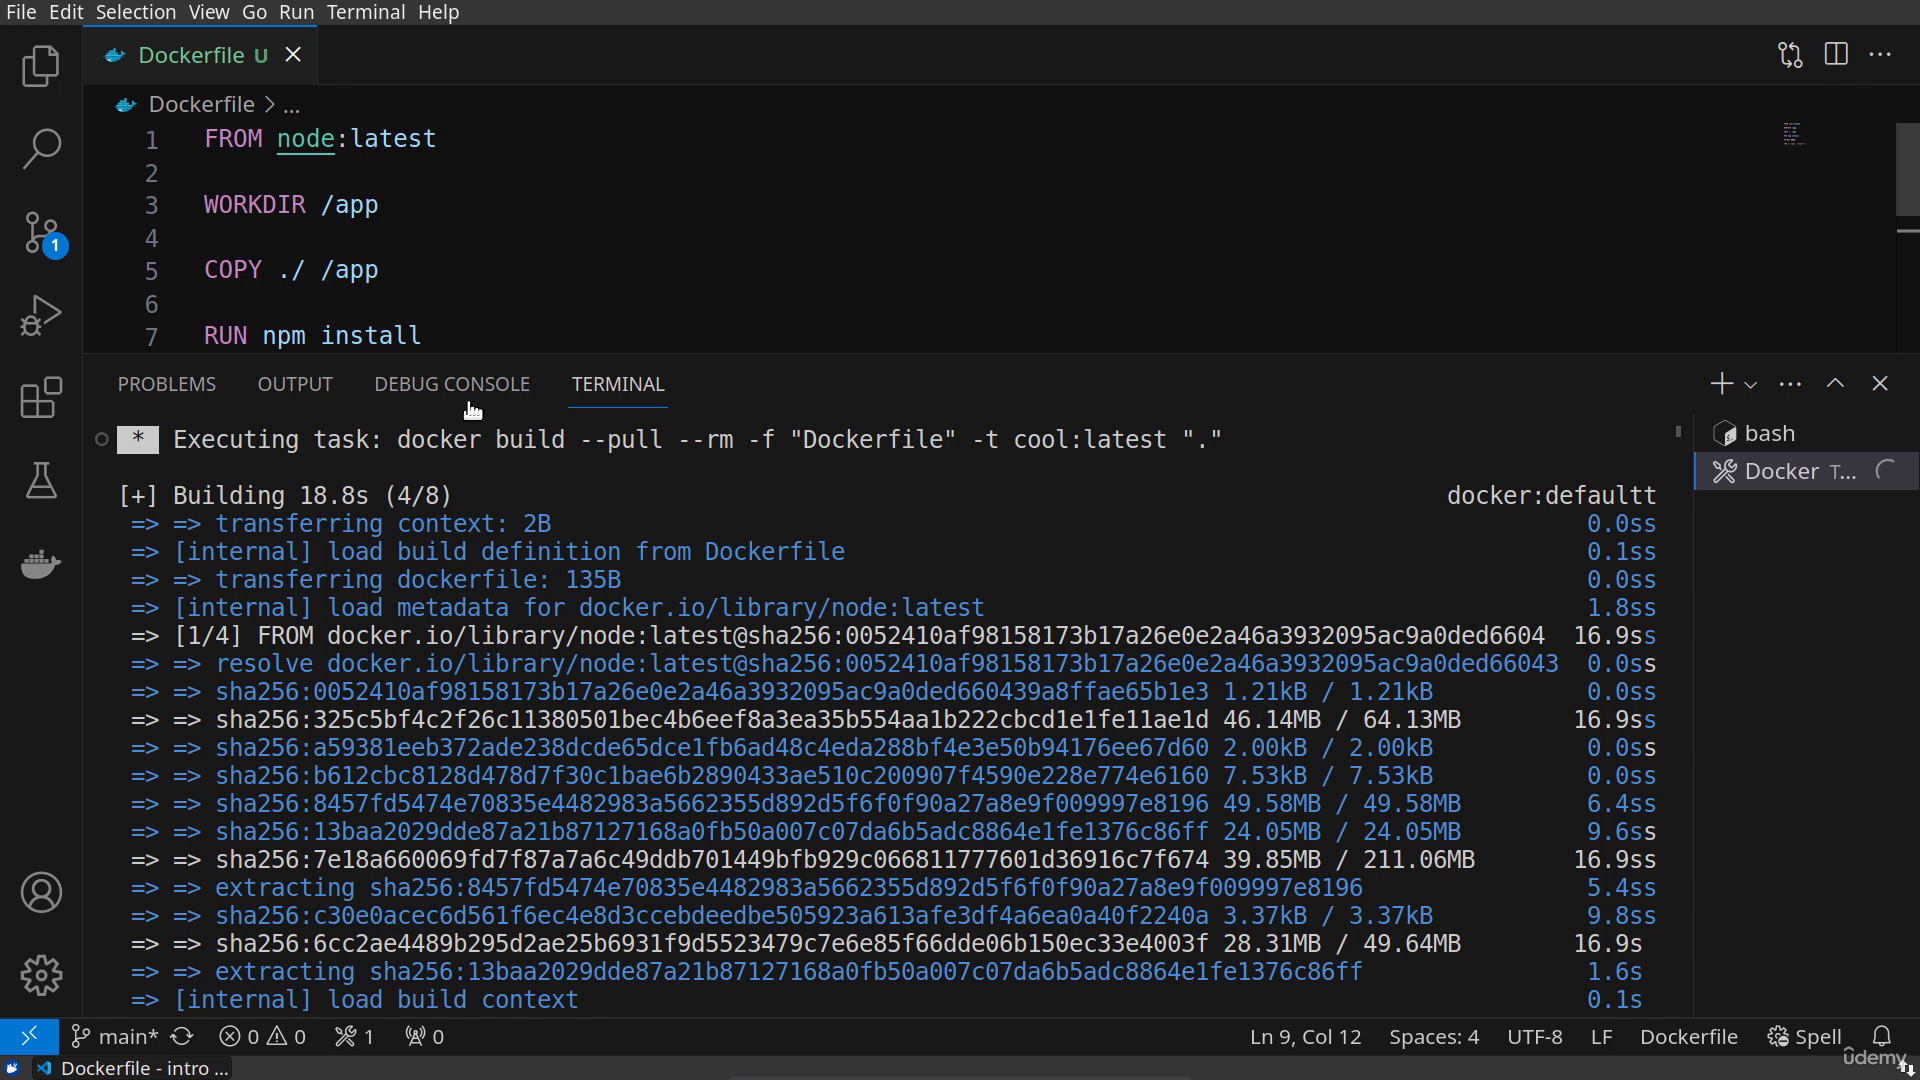
Task: Show errors and warnings count
Action: pyautogui.click(x=262, y=1036)
